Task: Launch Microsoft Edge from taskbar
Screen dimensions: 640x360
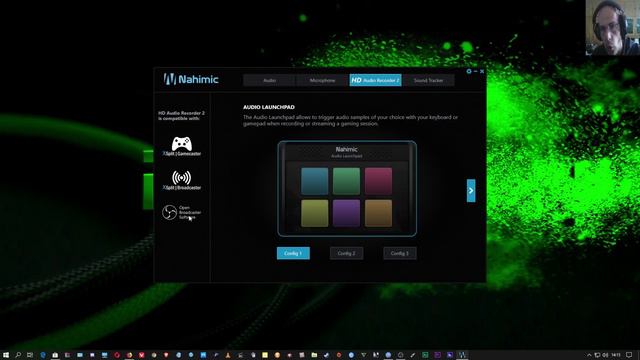Action: click(43, 355)
